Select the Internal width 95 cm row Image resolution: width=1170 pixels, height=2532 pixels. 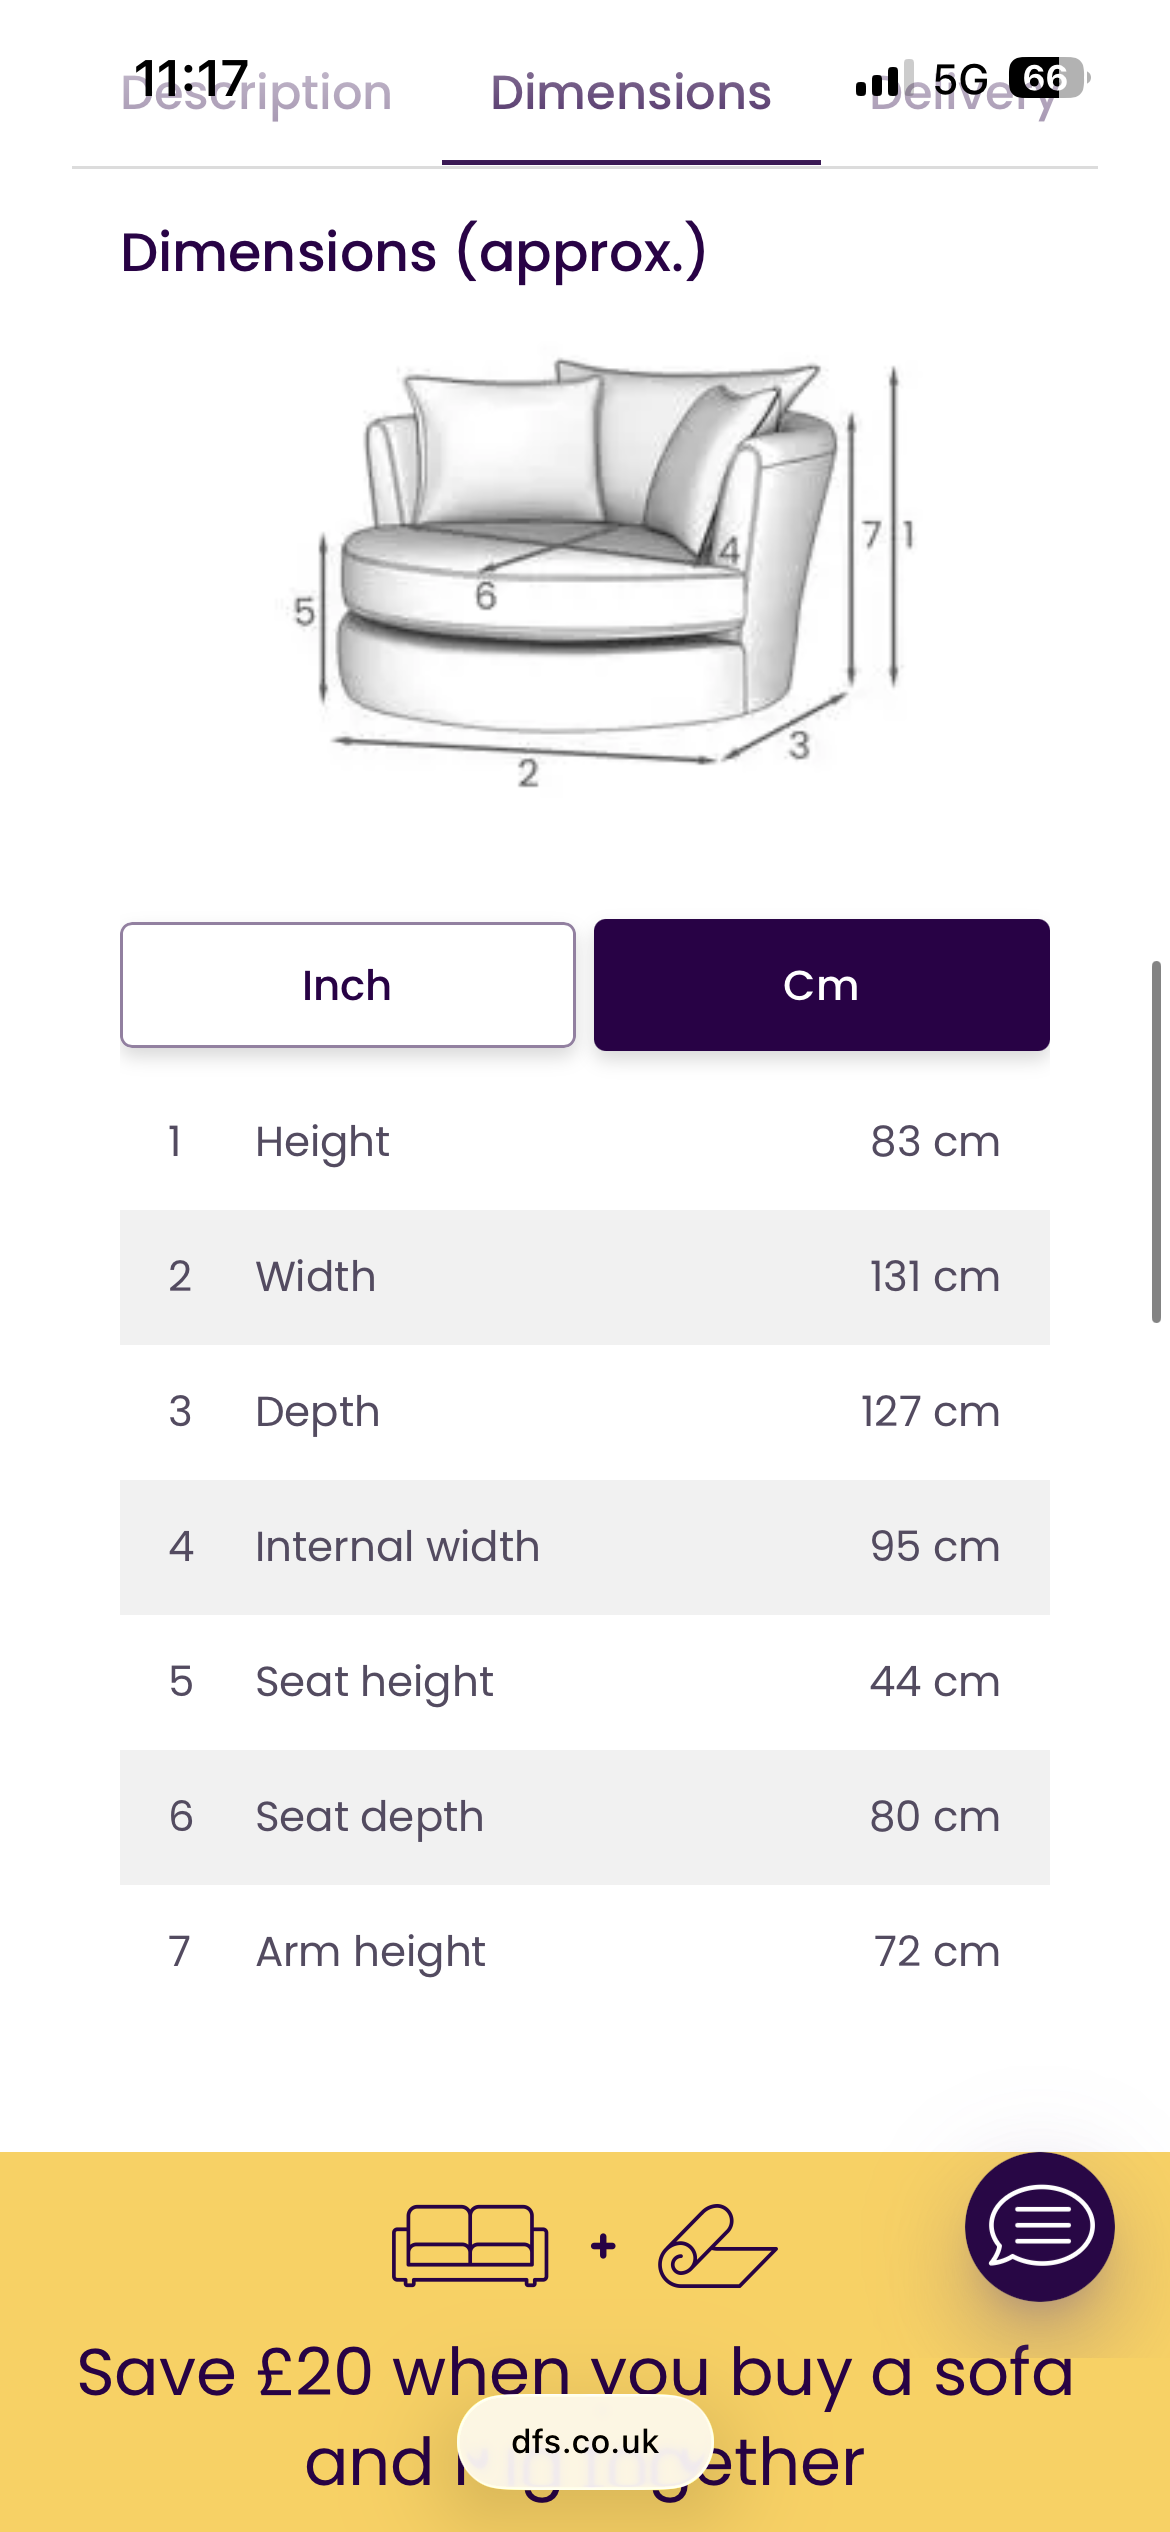coord(584,1547)
